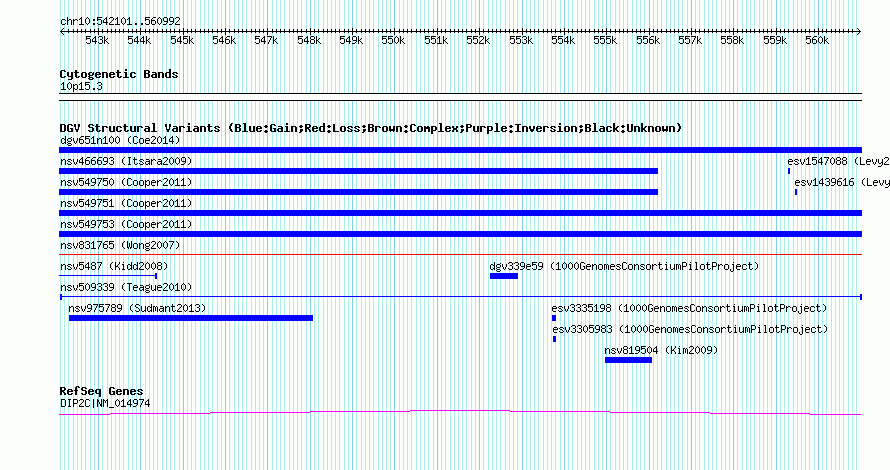
Task: Click the chr10:542101..560992 coordinate label
Action: click(x=120, y=21)
